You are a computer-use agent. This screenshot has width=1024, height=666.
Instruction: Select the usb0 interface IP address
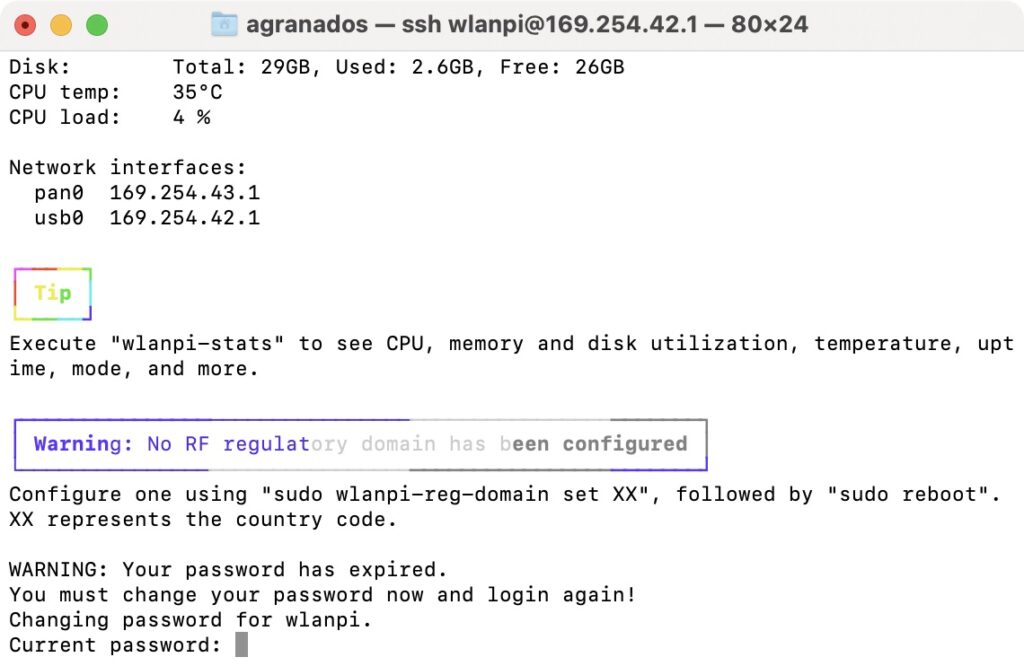coord(186,217)
